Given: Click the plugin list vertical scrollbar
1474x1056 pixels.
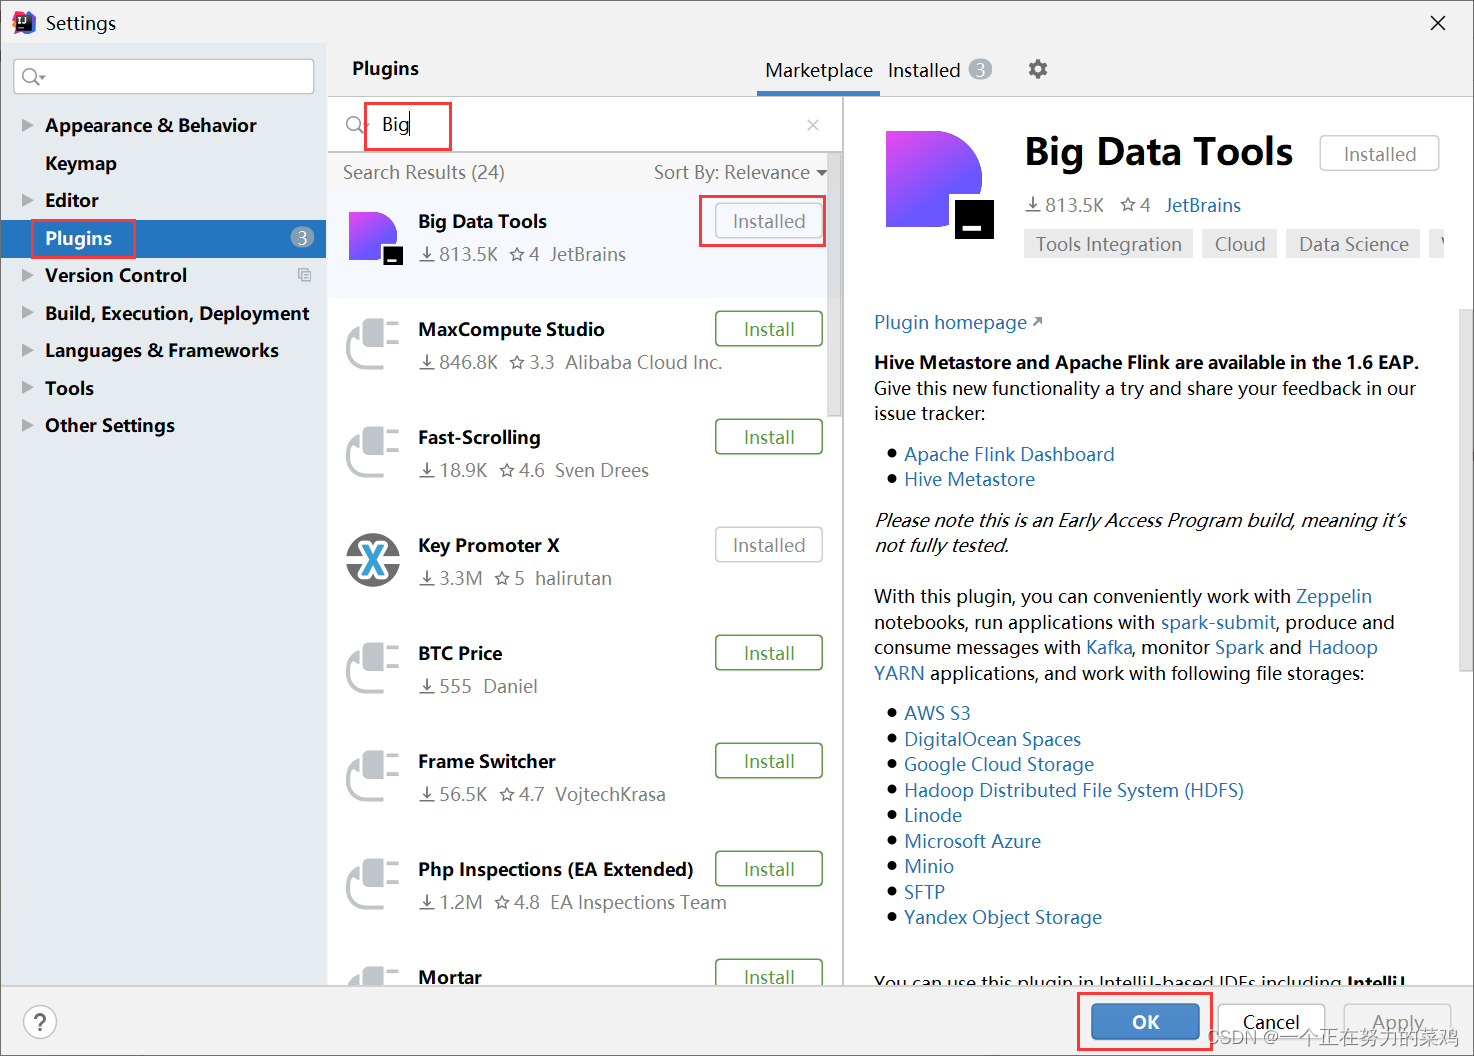Looking at the screenshot, I should coord(835,285).
